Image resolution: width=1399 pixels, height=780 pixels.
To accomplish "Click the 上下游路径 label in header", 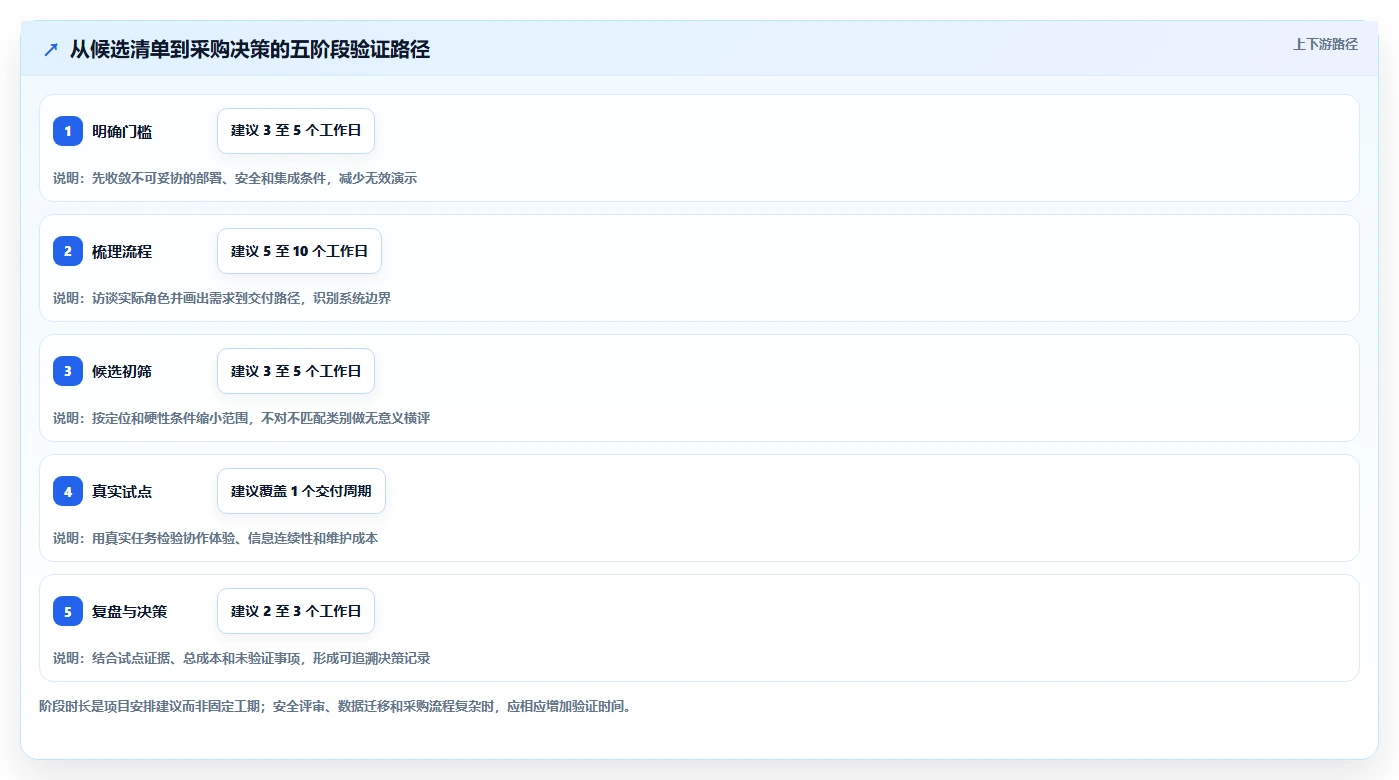I will coord(1325,44).
